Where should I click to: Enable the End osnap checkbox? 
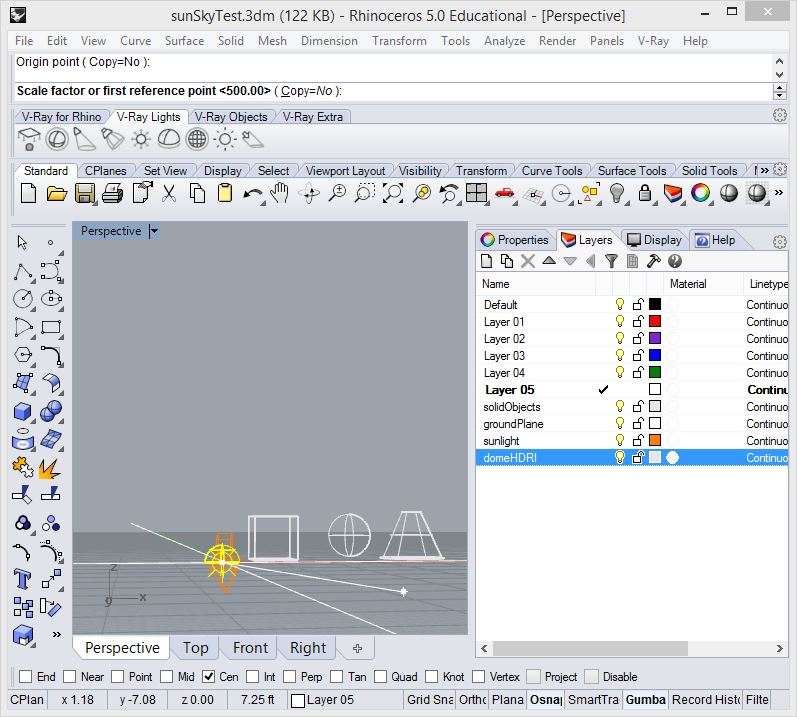tap(25, 677)
